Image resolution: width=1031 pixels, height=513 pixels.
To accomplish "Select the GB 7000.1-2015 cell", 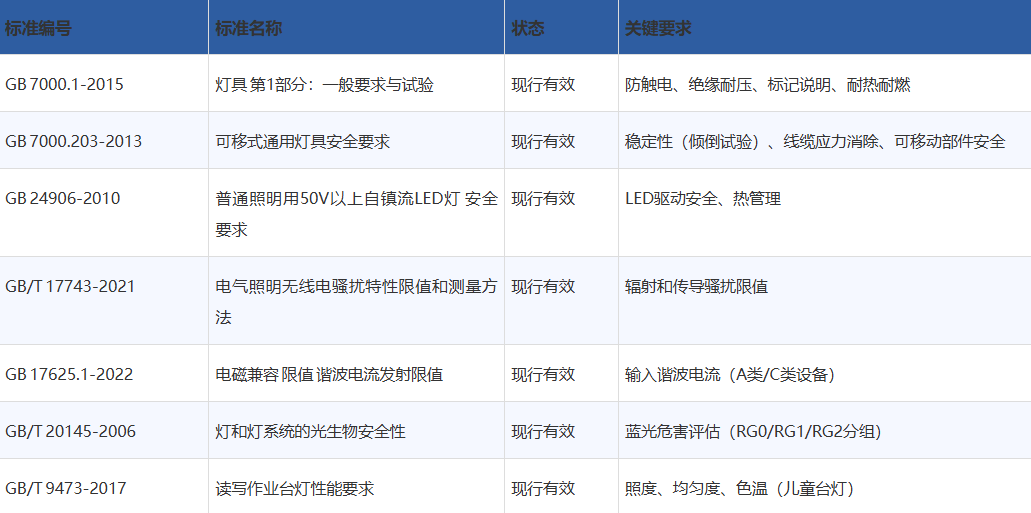I will point(104,84).
